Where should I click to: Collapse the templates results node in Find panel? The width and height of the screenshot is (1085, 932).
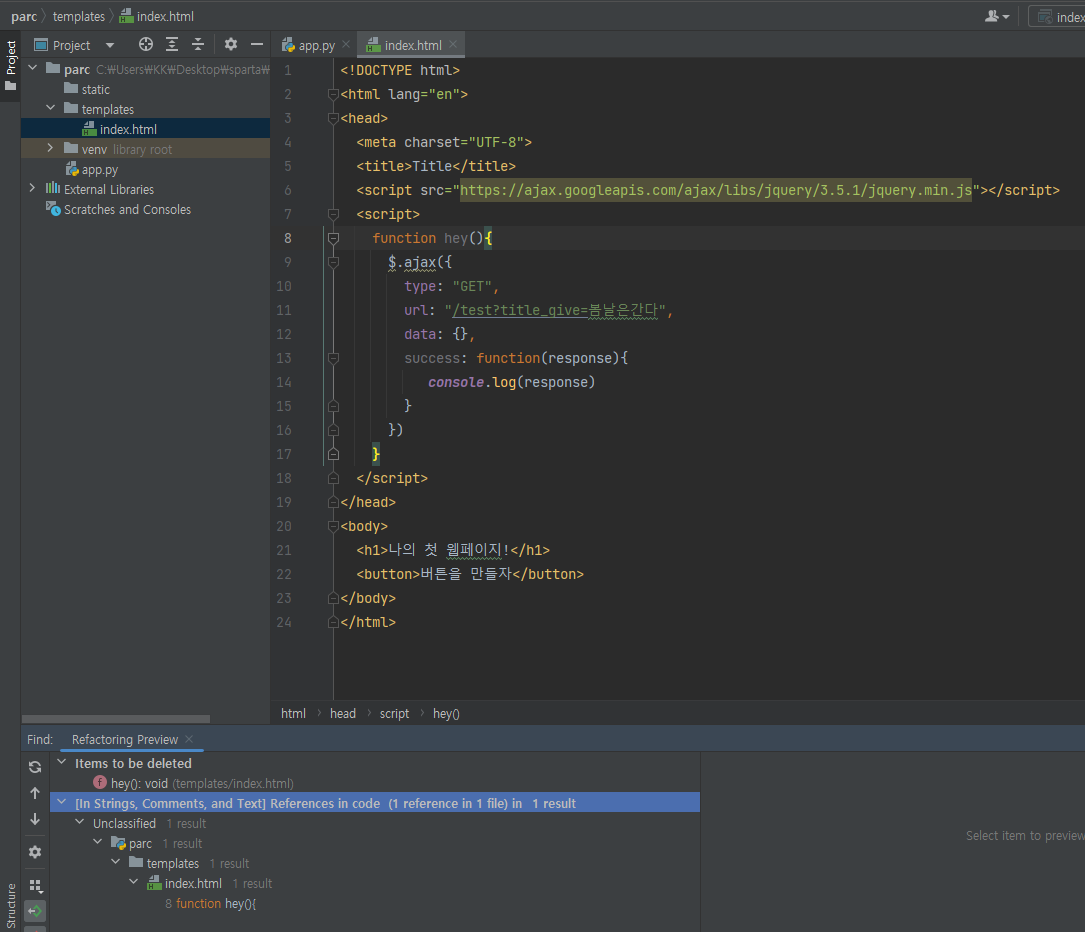pyautogui.click(x=116, y=863)
